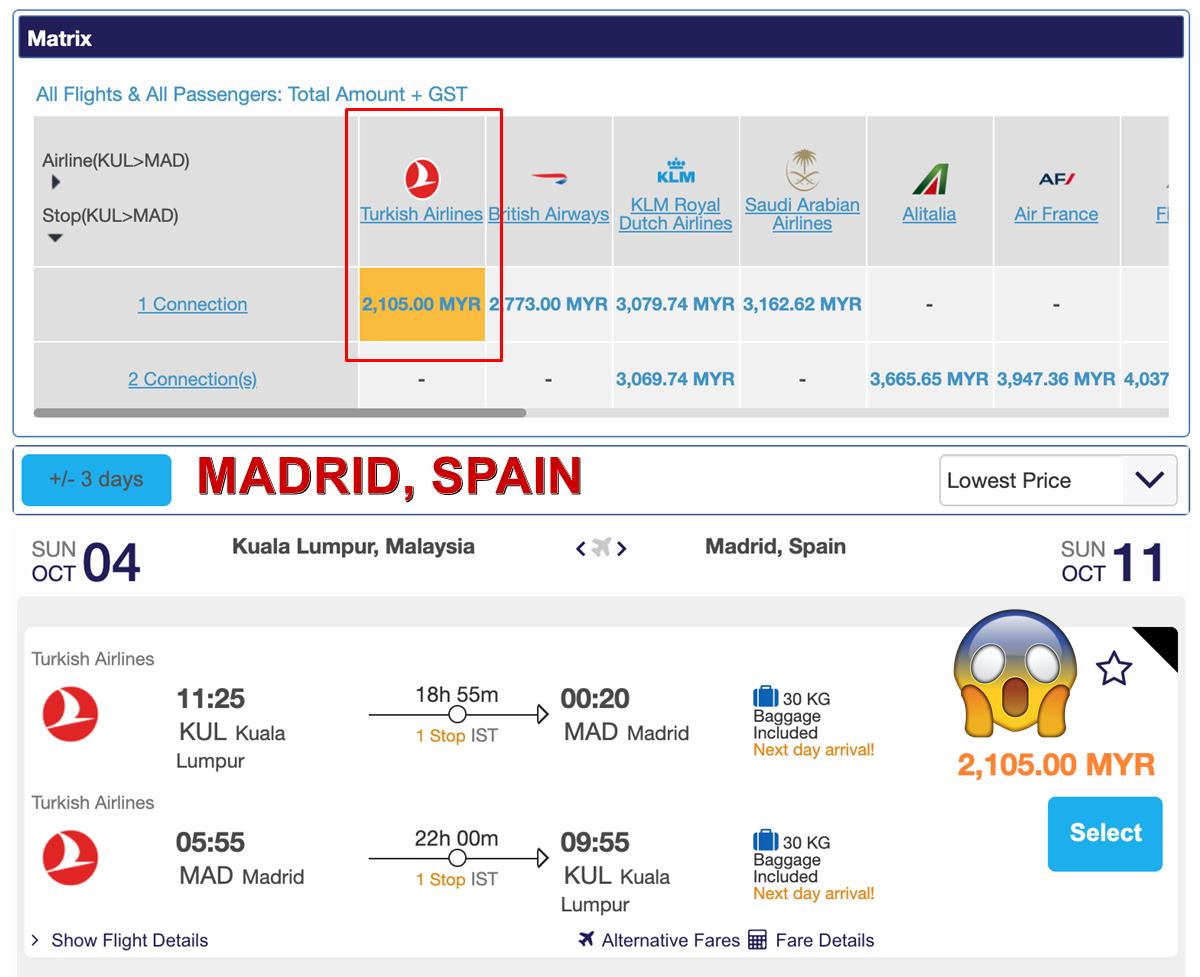Filter by 1 Connection row

tap(193, 304)
